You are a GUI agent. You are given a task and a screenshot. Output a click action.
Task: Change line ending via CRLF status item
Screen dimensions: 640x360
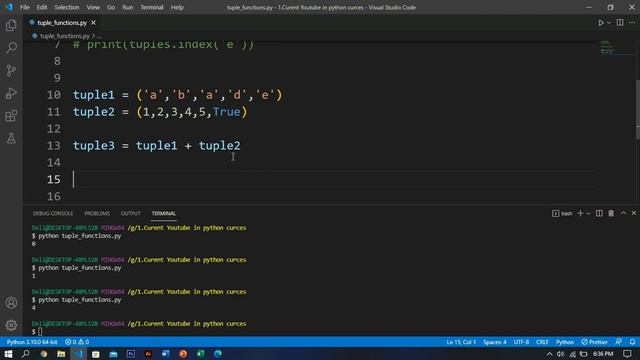click(x=542, y=342)
